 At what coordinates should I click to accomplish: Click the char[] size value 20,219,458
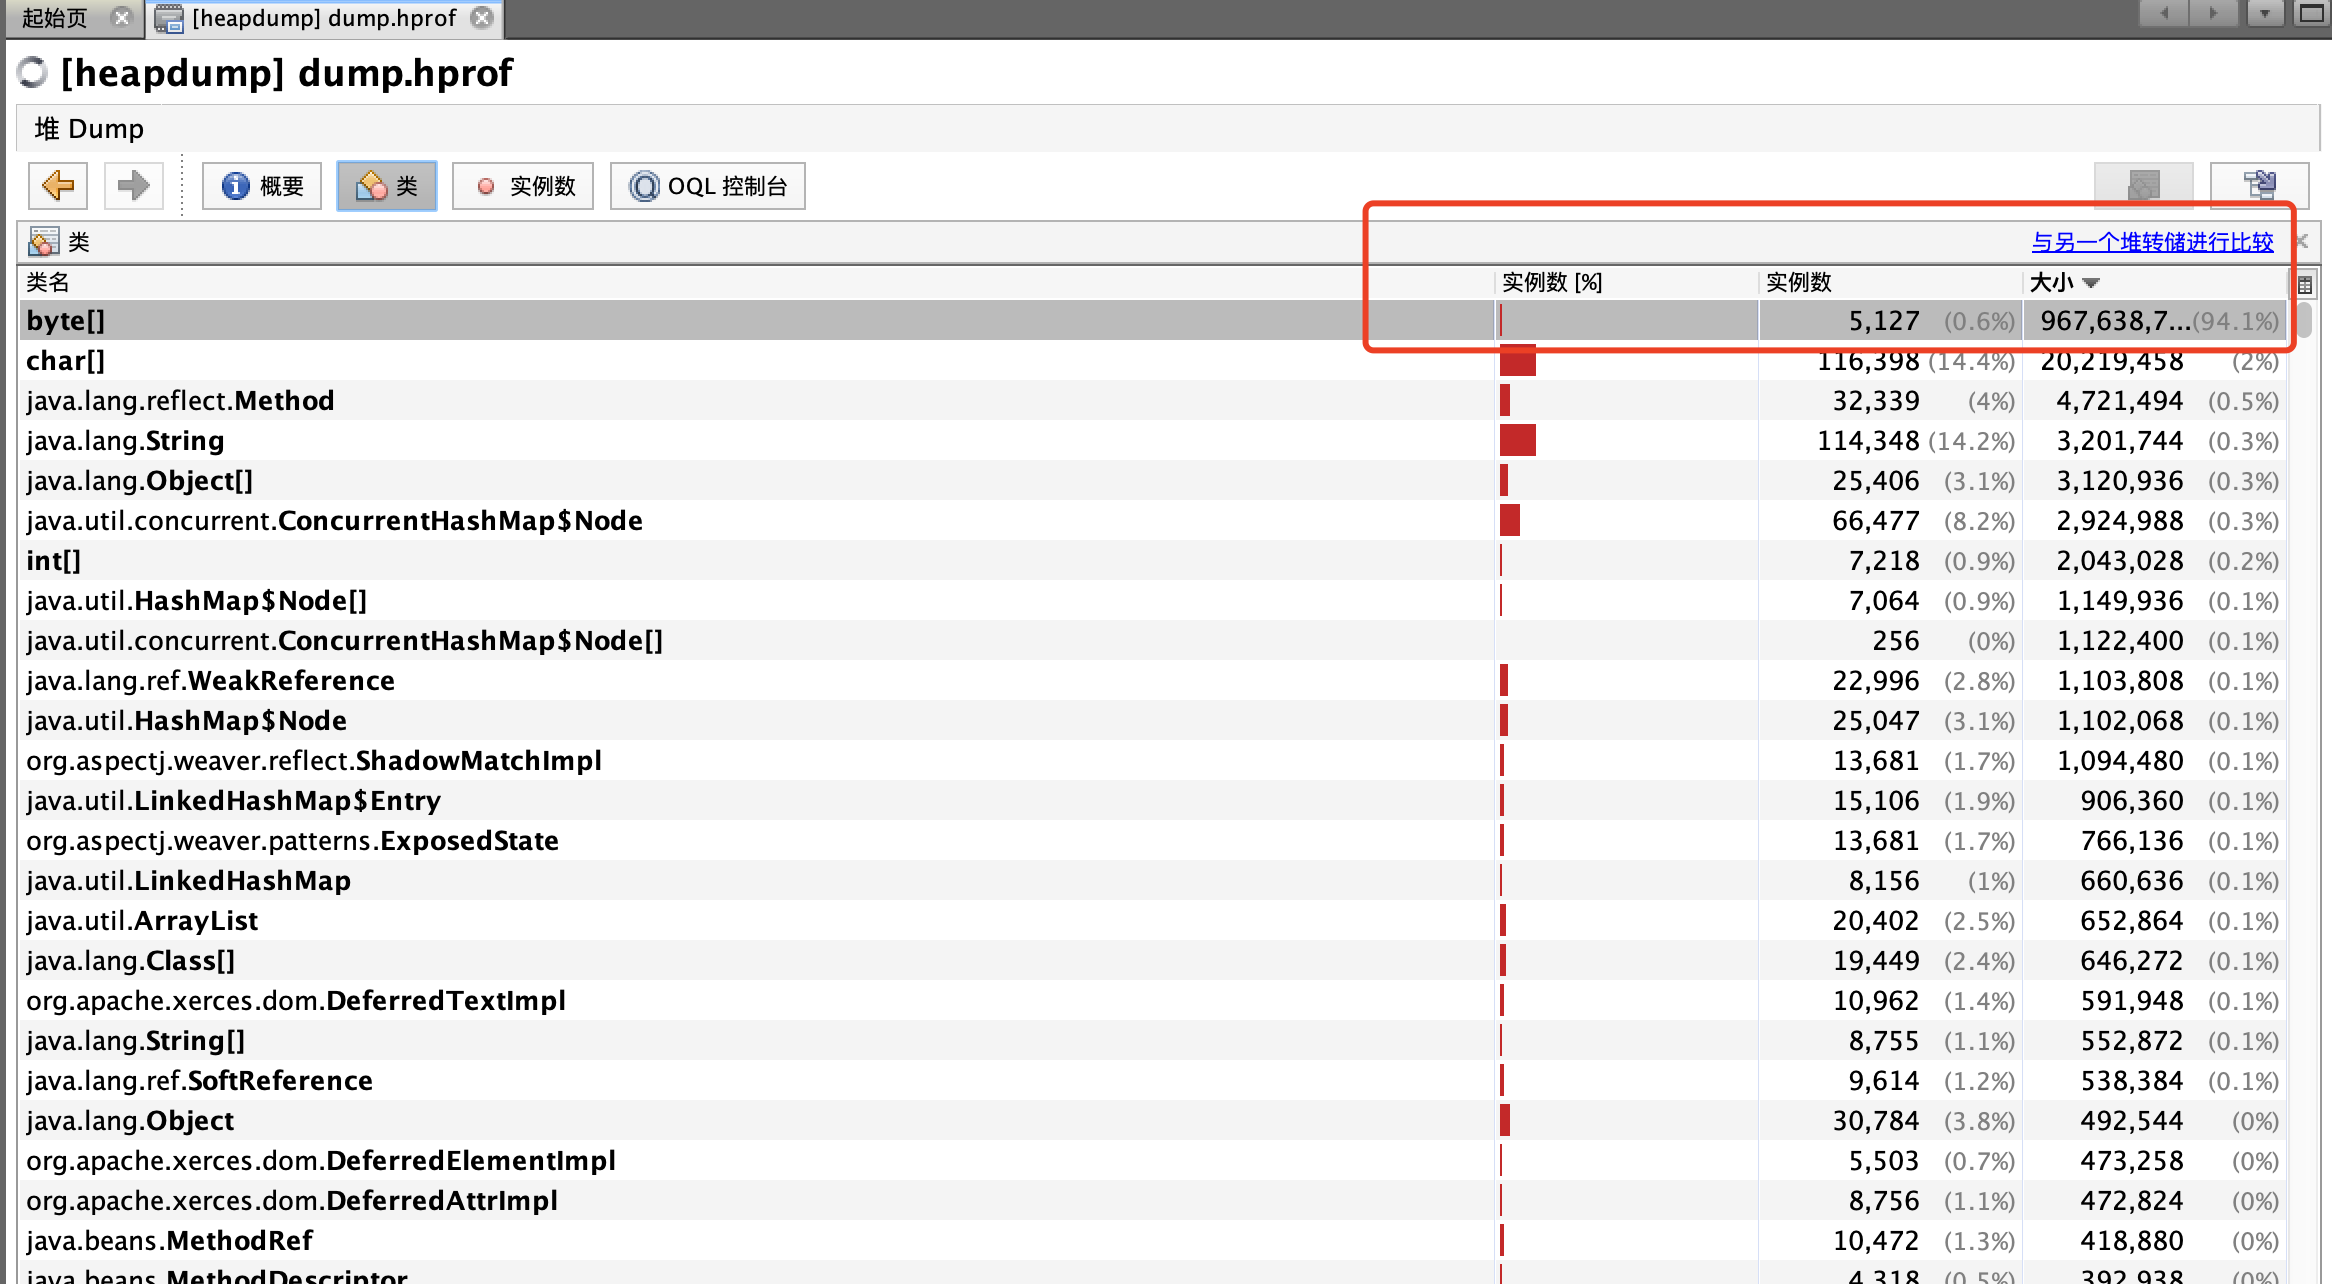[2111, 361]
